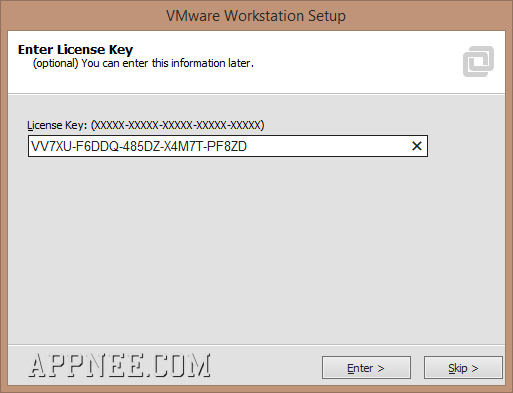Click the 'VMware Workstation Setup' title bar text

click(256, 16)
